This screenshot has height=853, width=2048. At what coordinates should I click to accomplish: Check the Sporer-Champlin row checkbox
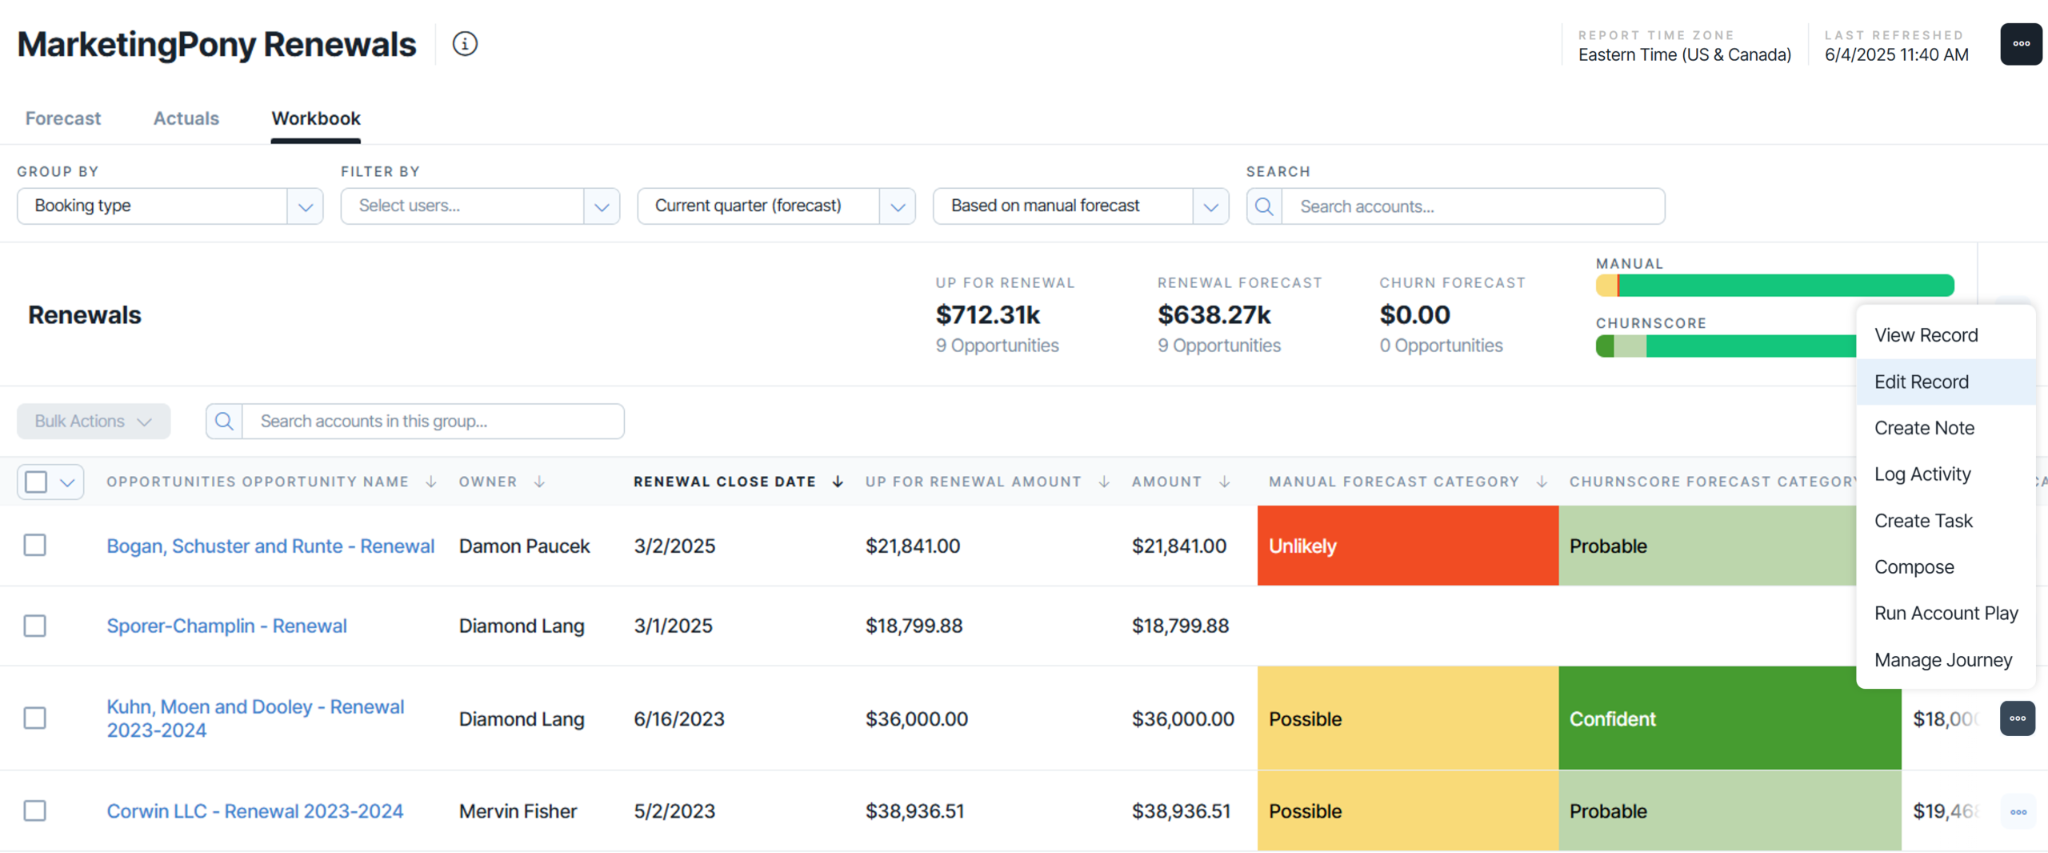tap(35, 626)
